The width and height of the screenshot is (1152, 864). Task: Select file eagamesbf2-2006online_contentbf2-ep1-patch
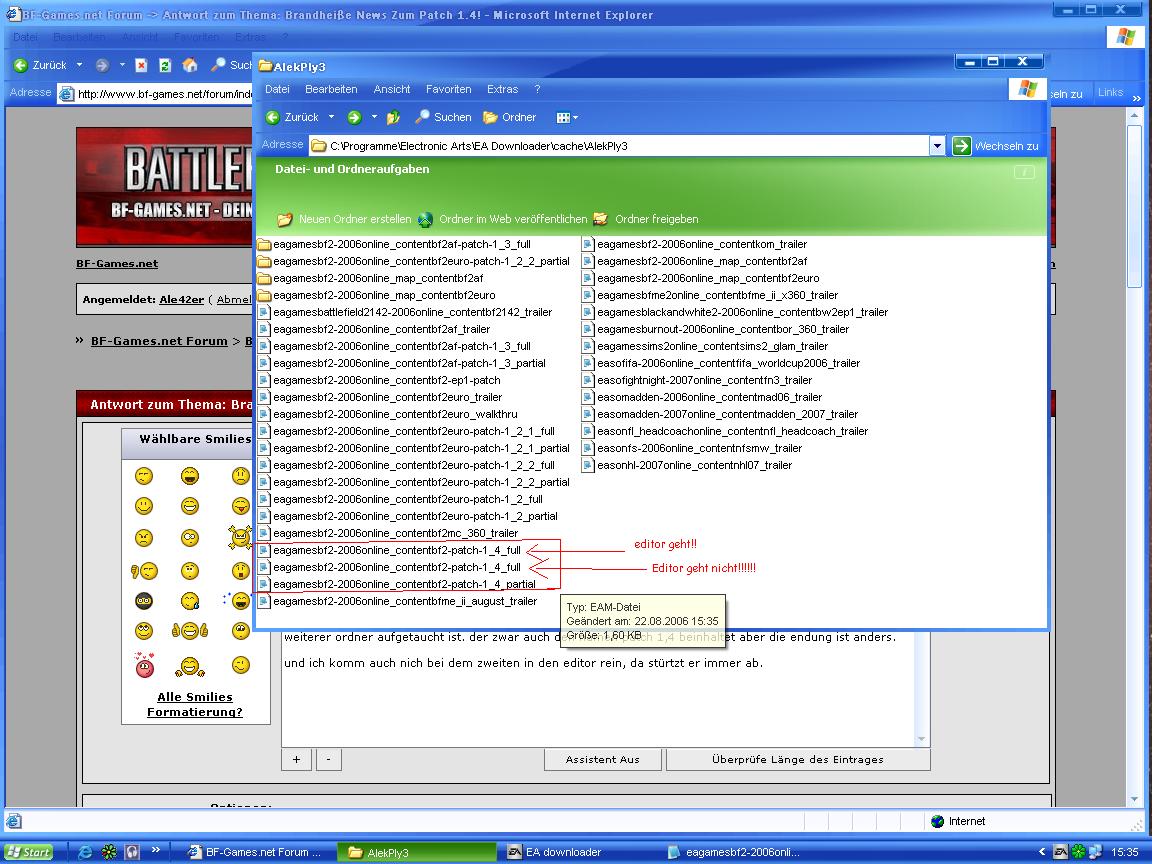click(379, 381)
